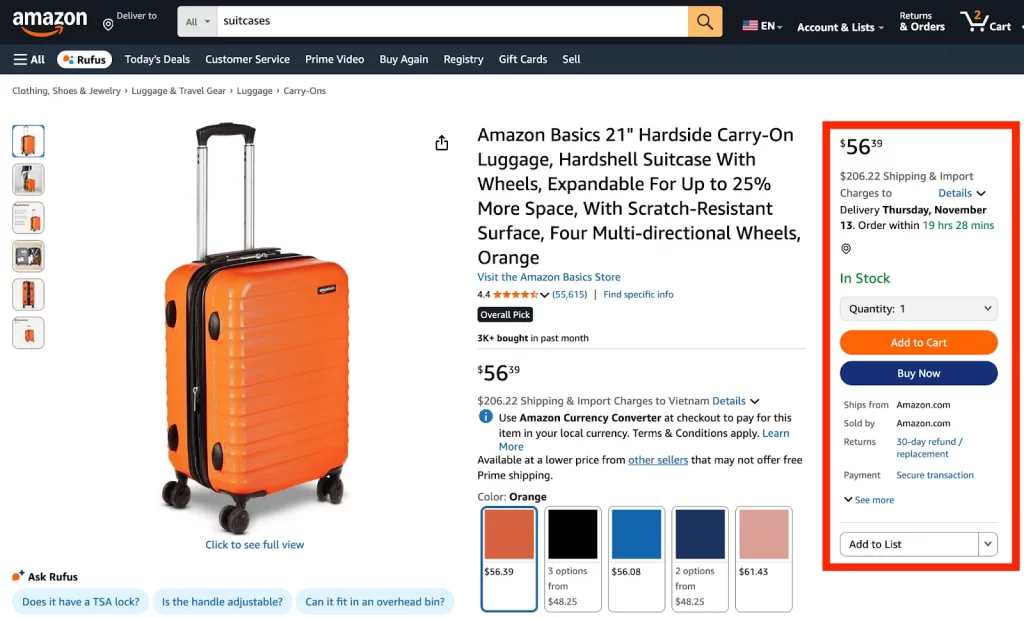Image resolution: width=1024 pixels, height=618 pixels.
Task: Click the US flag language selector
Action: coord(762,26)
